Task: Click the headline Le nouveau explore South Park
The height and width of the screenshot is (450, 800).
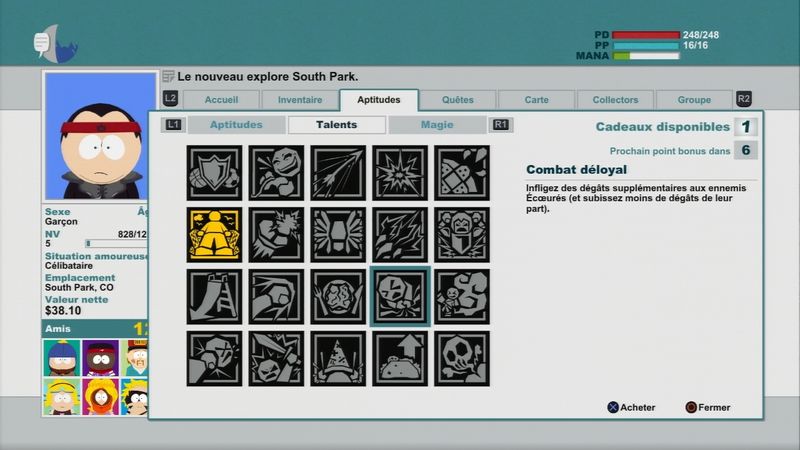Action: (268, 77)
